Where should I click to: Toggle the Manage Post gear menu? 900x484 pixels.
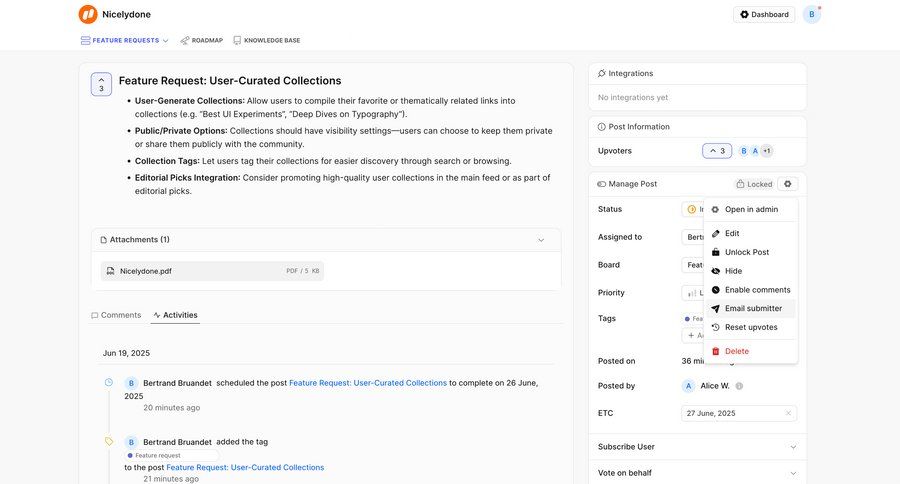click(788, 184)
